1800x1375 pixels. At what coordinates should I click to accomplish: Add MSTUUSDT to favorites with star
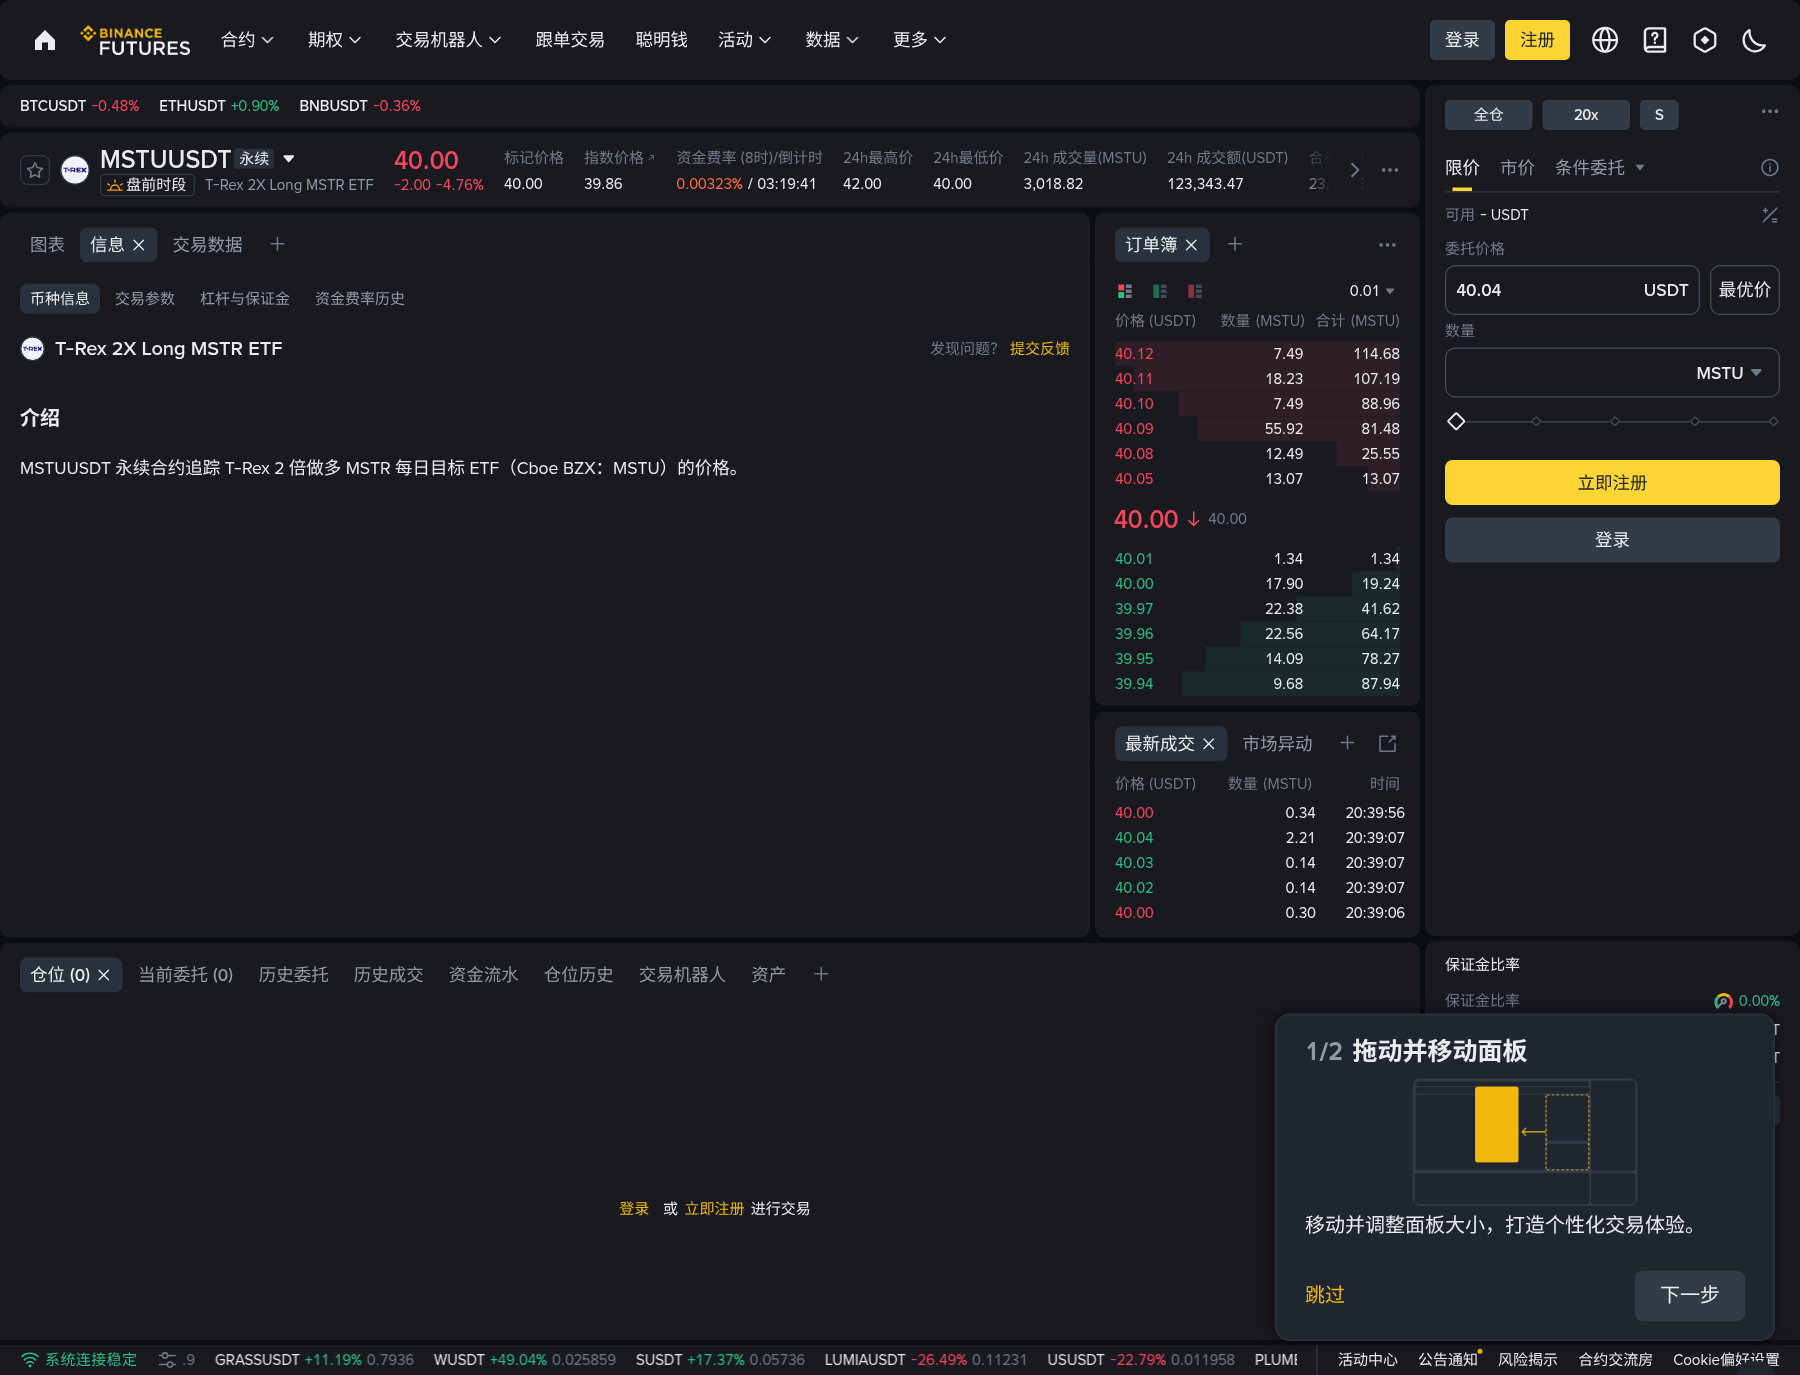(35, 170)
